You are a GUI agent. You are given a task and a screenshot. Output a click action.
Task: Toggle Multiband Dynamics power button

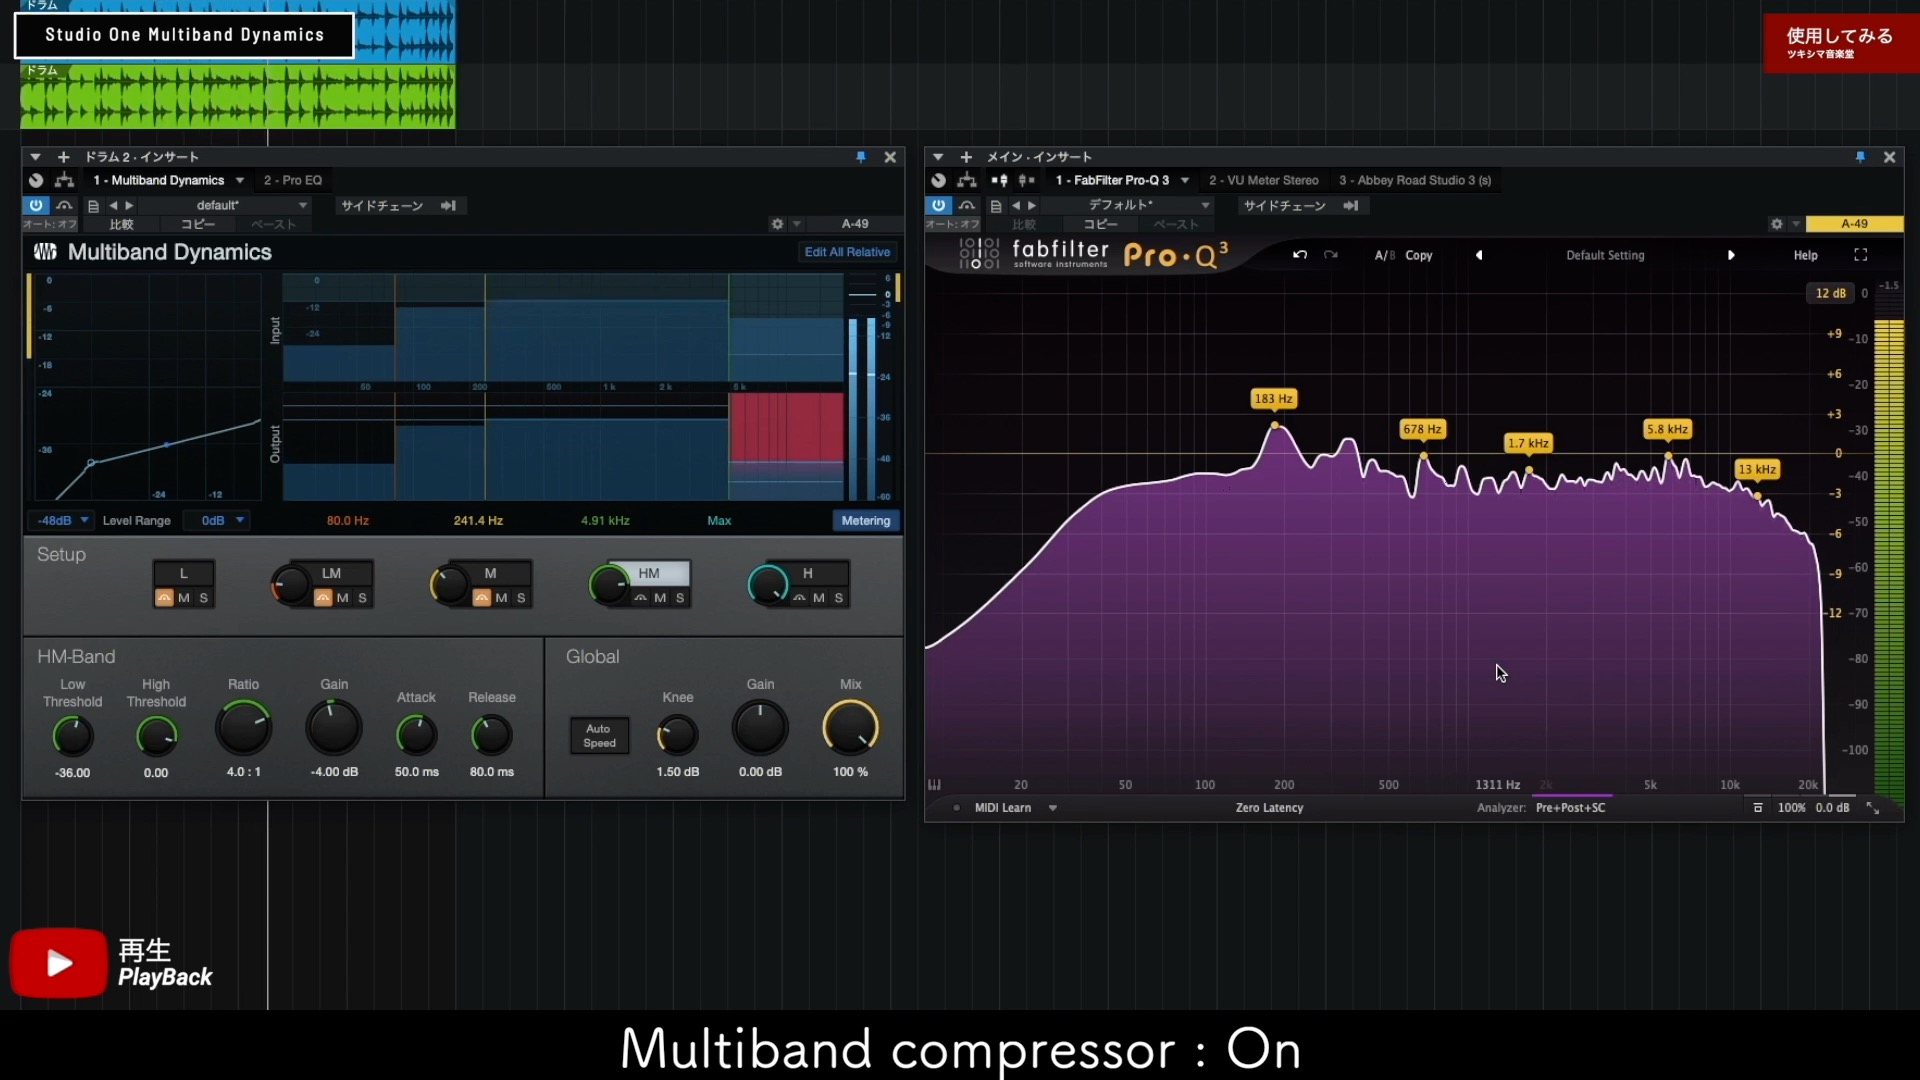click(36, 205)
